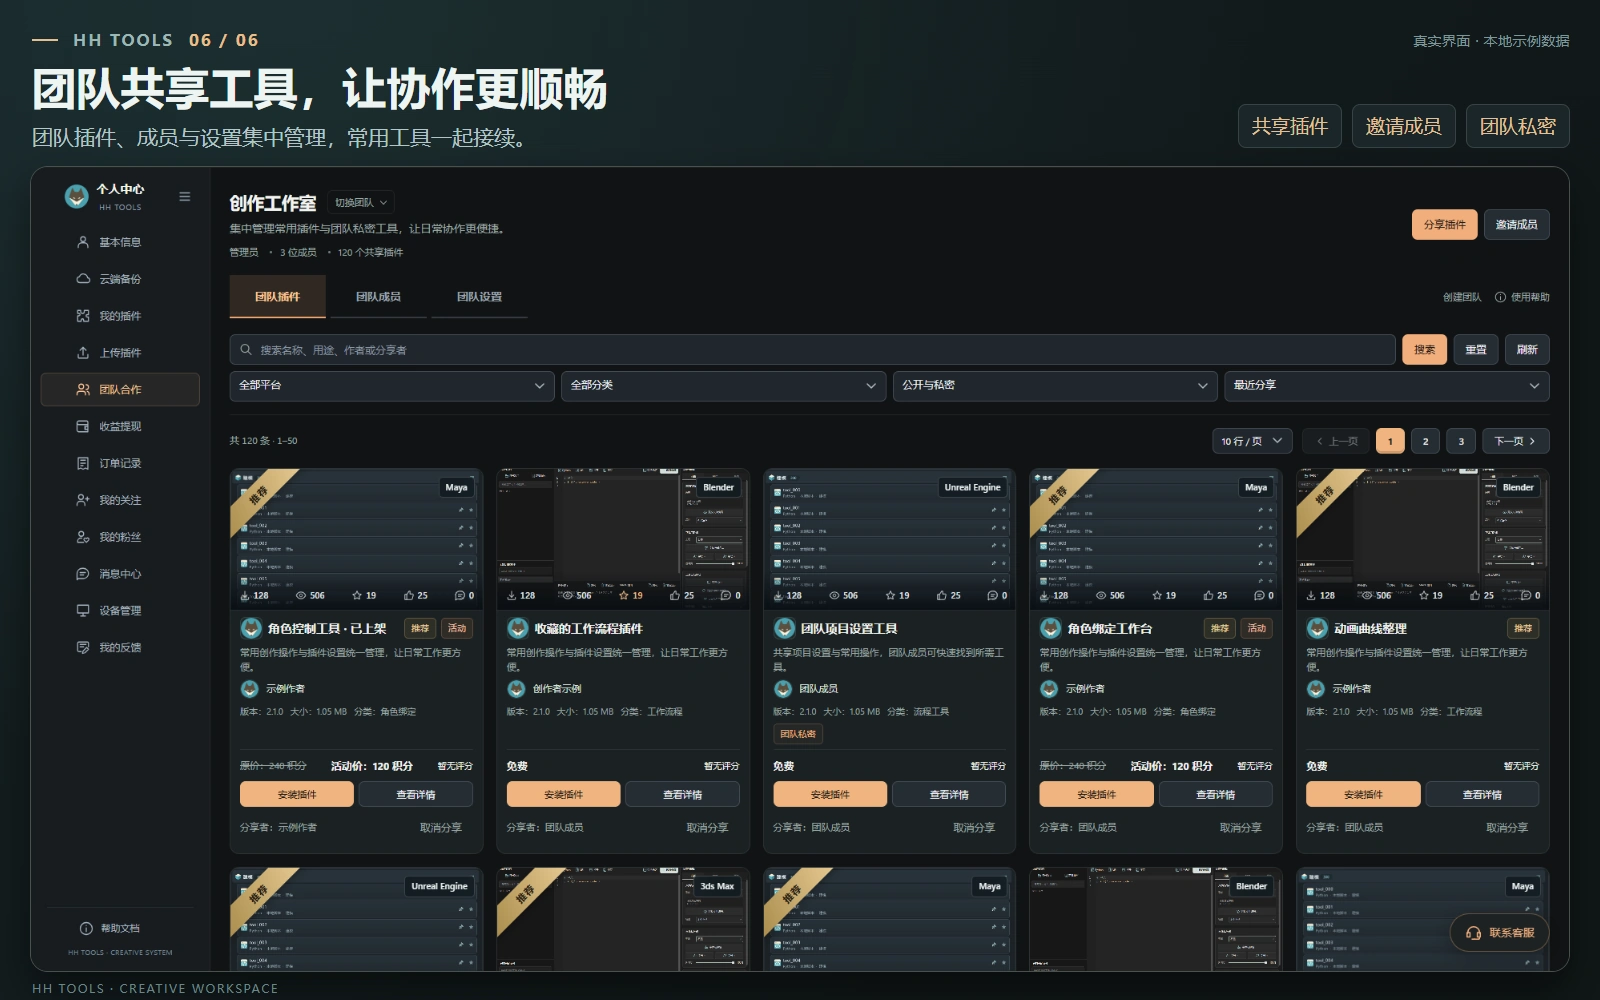
Task: Go to page 3 of results
Action: pyautogui.click(x=1461, y=441)
